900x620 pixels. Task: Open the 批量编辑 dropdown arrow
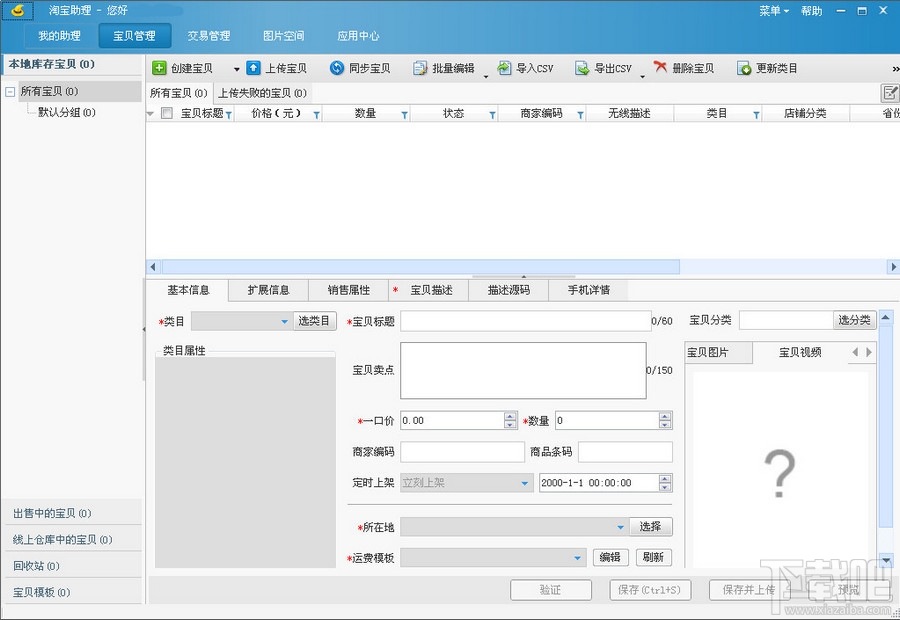point(486,76)
